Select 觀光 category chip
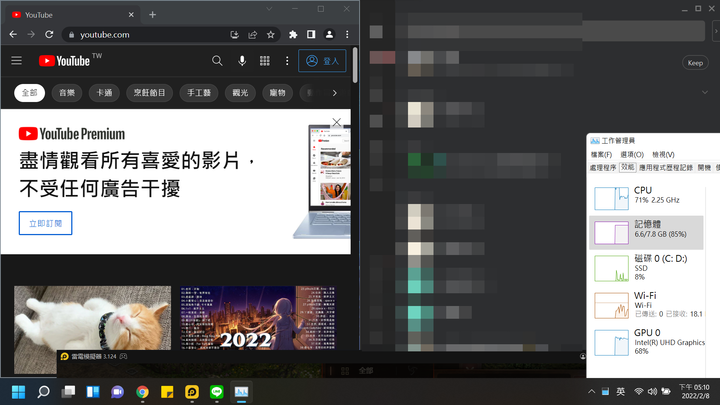 click(240, 93)
